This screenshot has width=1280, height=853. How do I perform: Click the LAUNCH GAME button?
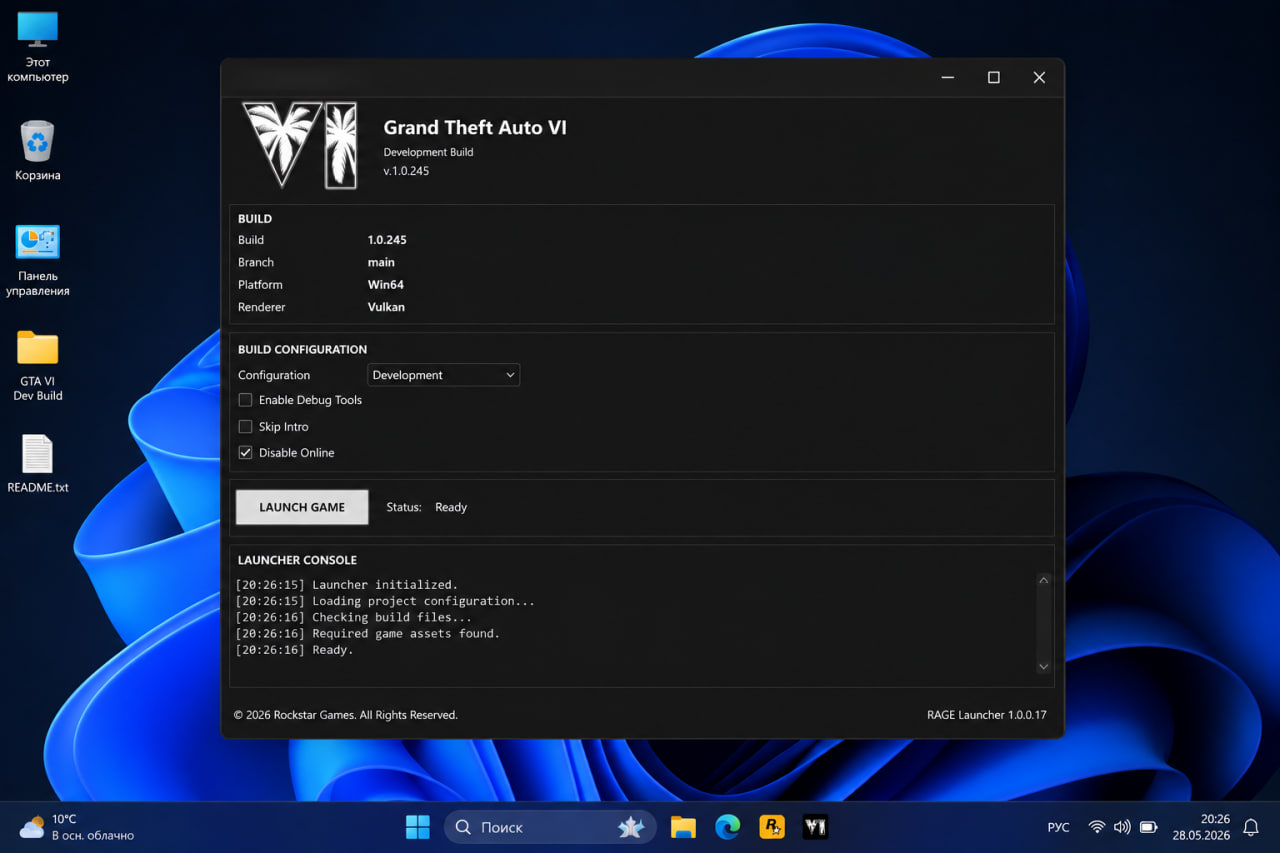point(302,507)
